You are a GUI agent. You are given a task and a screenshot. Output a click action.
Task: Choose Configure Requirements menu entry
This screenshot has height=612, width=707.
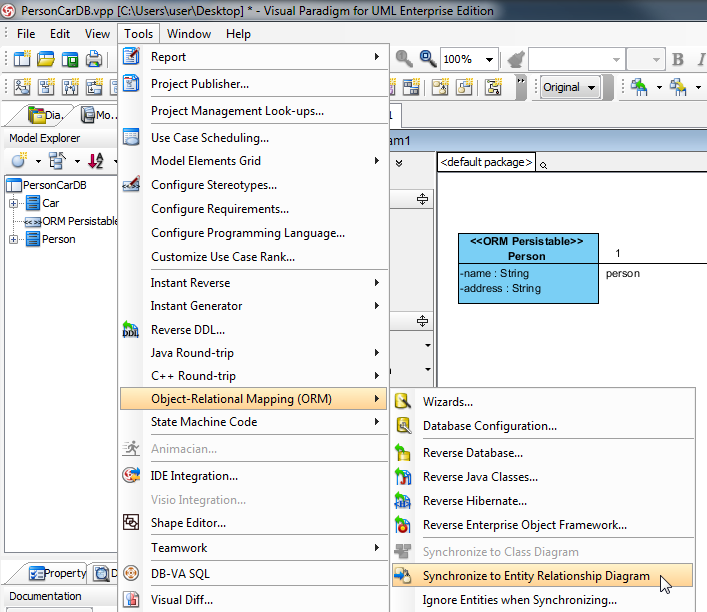(x=220, y=209)
